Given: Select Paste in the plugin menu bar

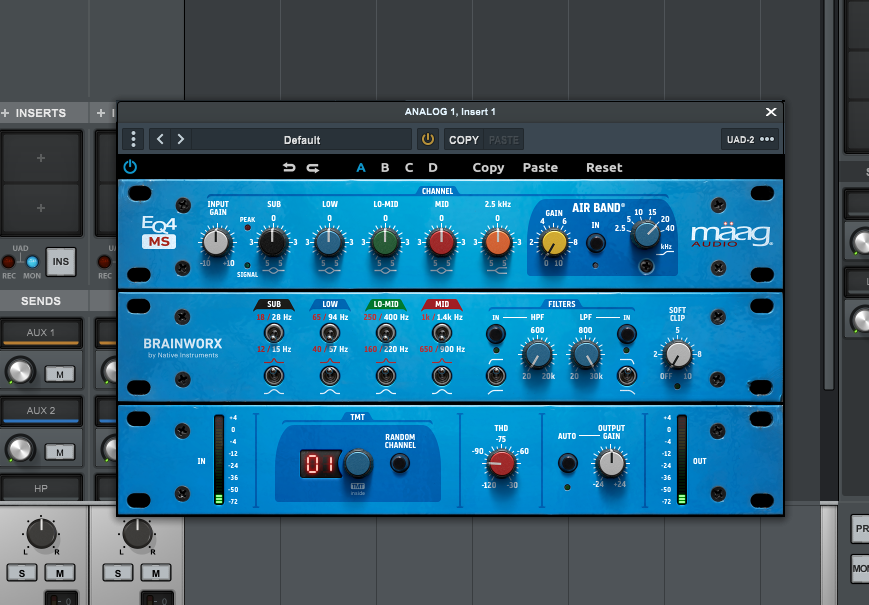Looking at the screenshot, I should pyautogui.click(x=540, y=167).
